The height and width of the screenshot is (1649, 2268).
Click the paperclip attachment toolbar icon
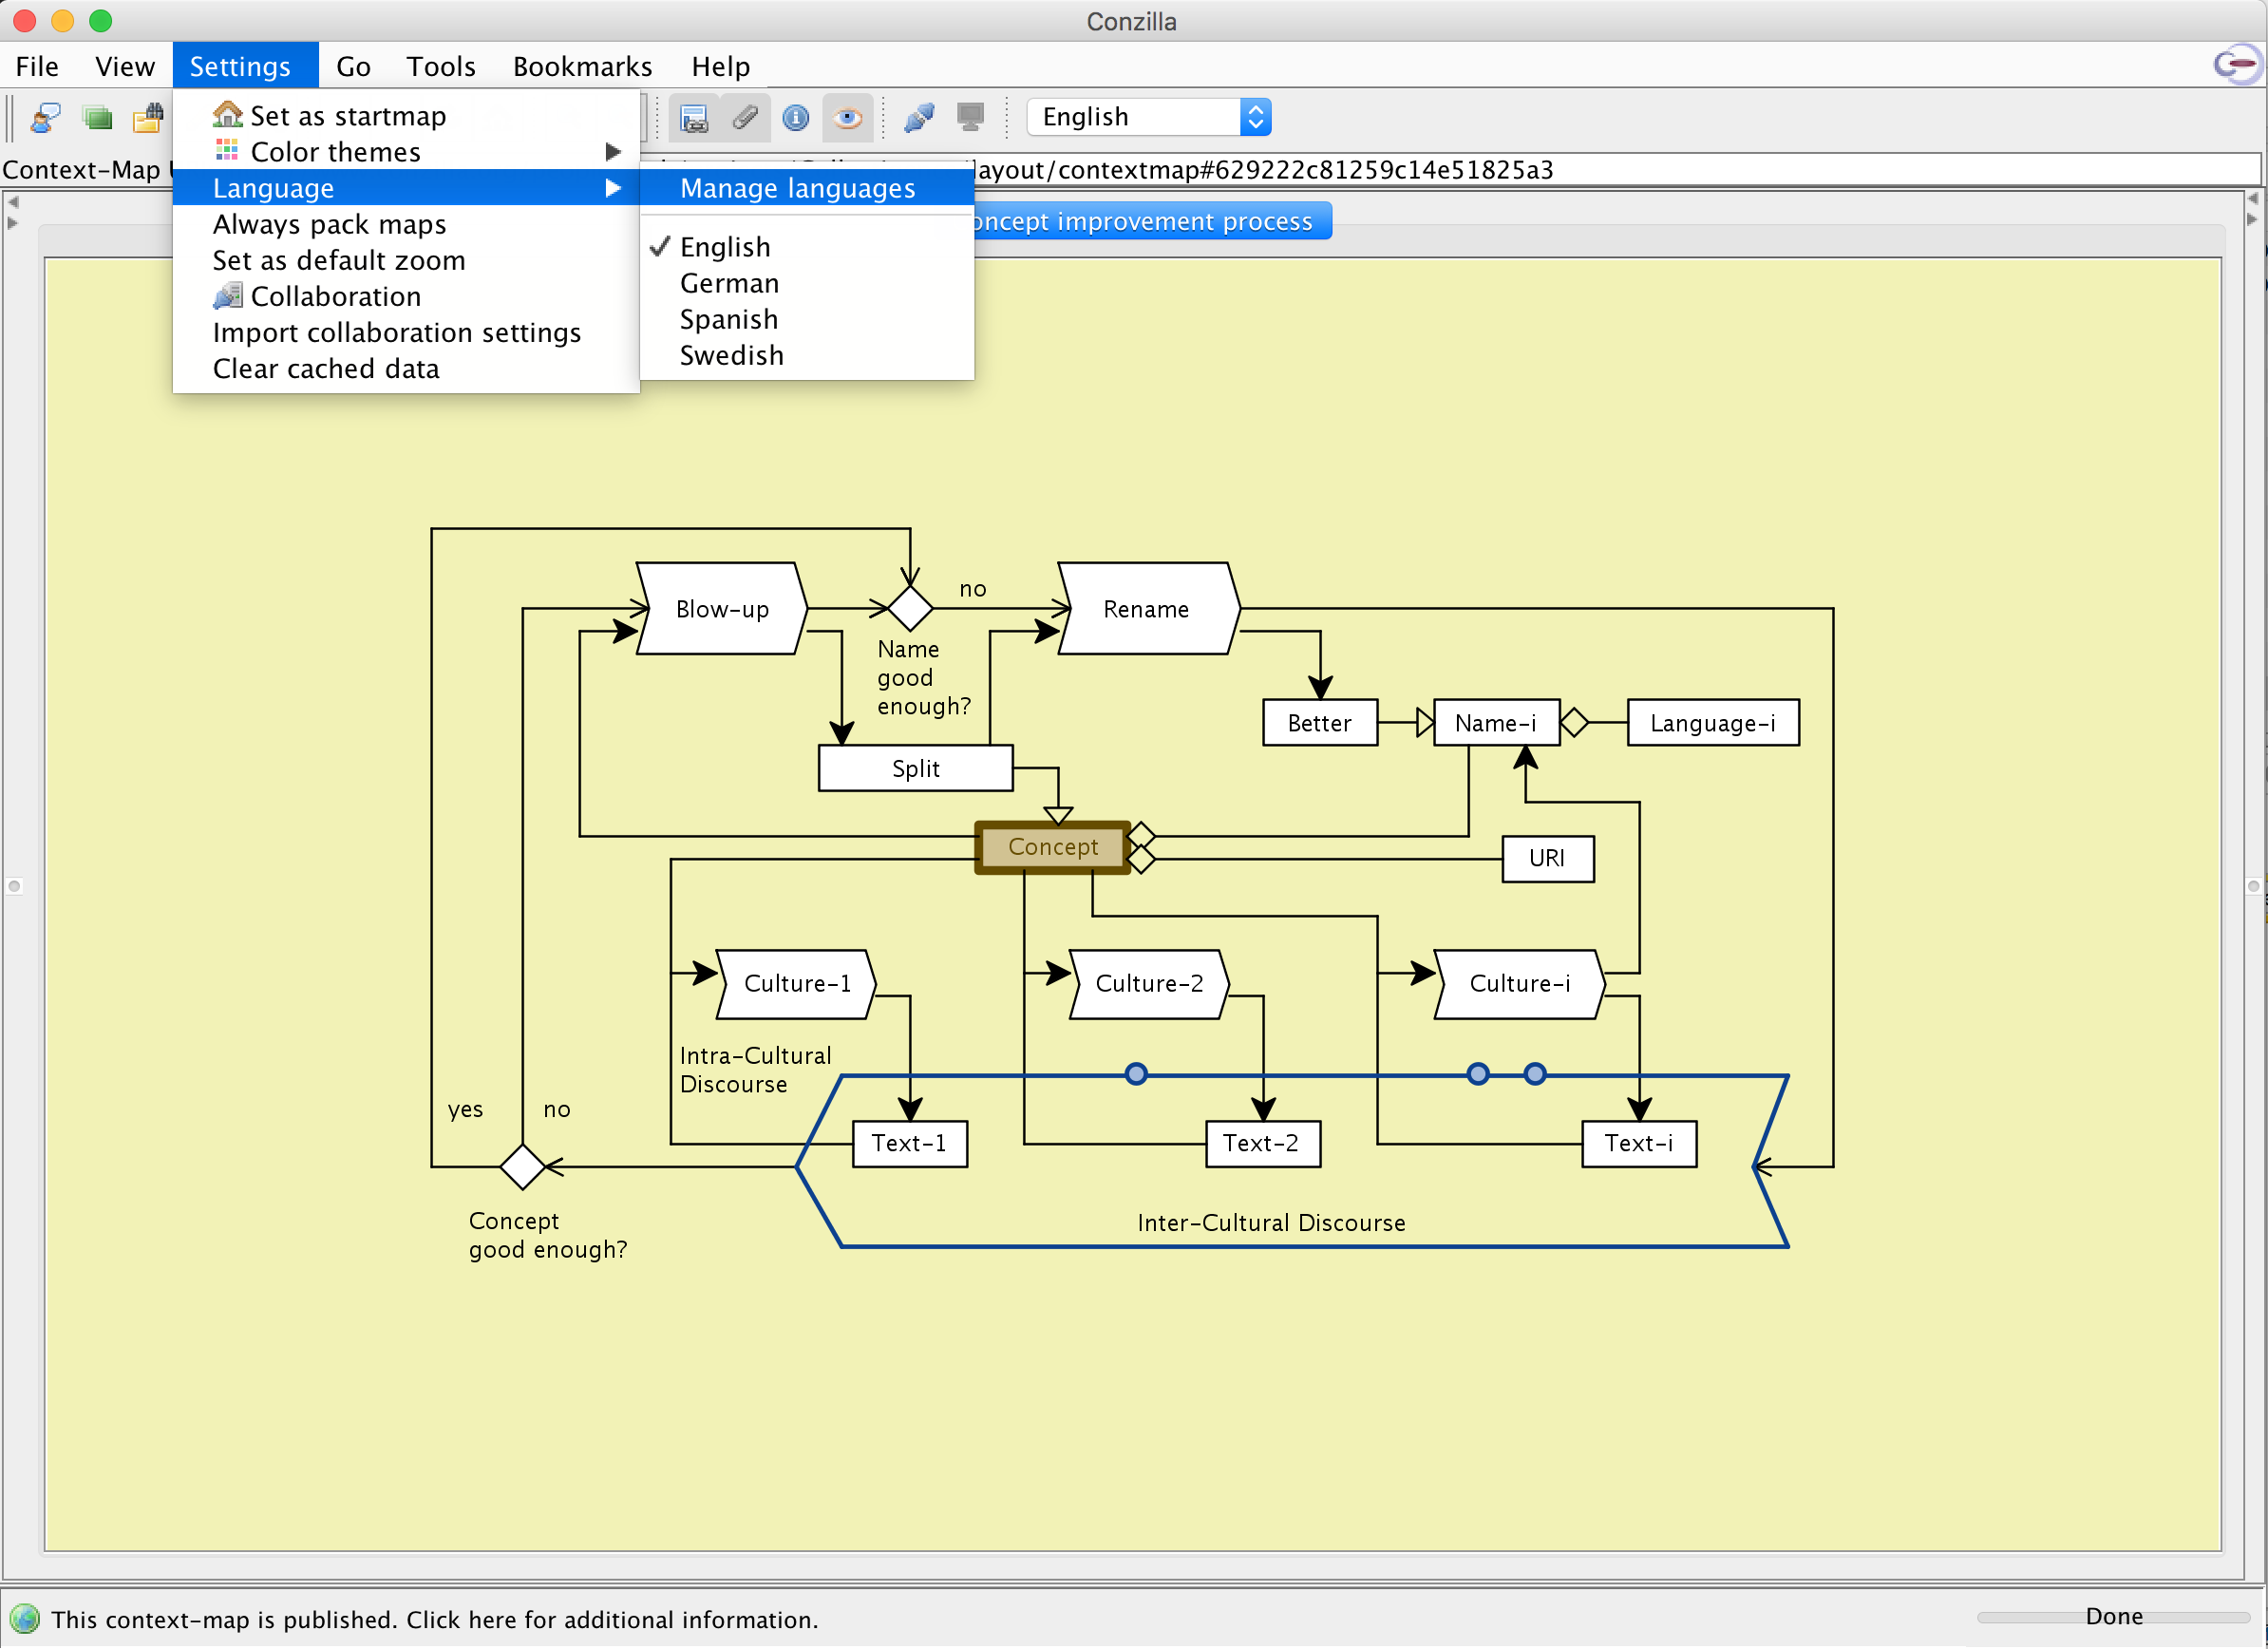(745, 118)
